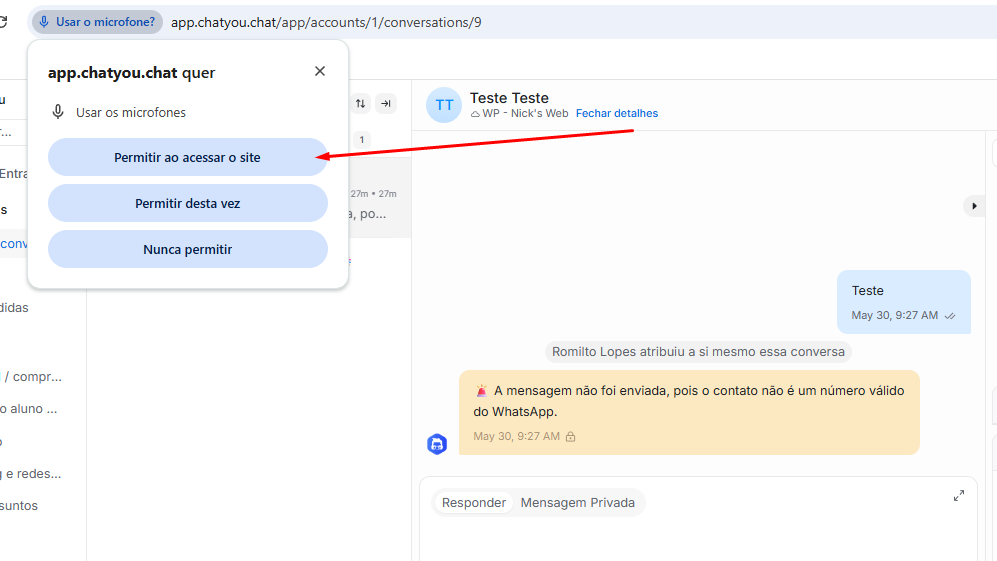Click the blue bot avatar beside the warning message
The width and height of the screenshot is (997, 561).
pos(437,444)
